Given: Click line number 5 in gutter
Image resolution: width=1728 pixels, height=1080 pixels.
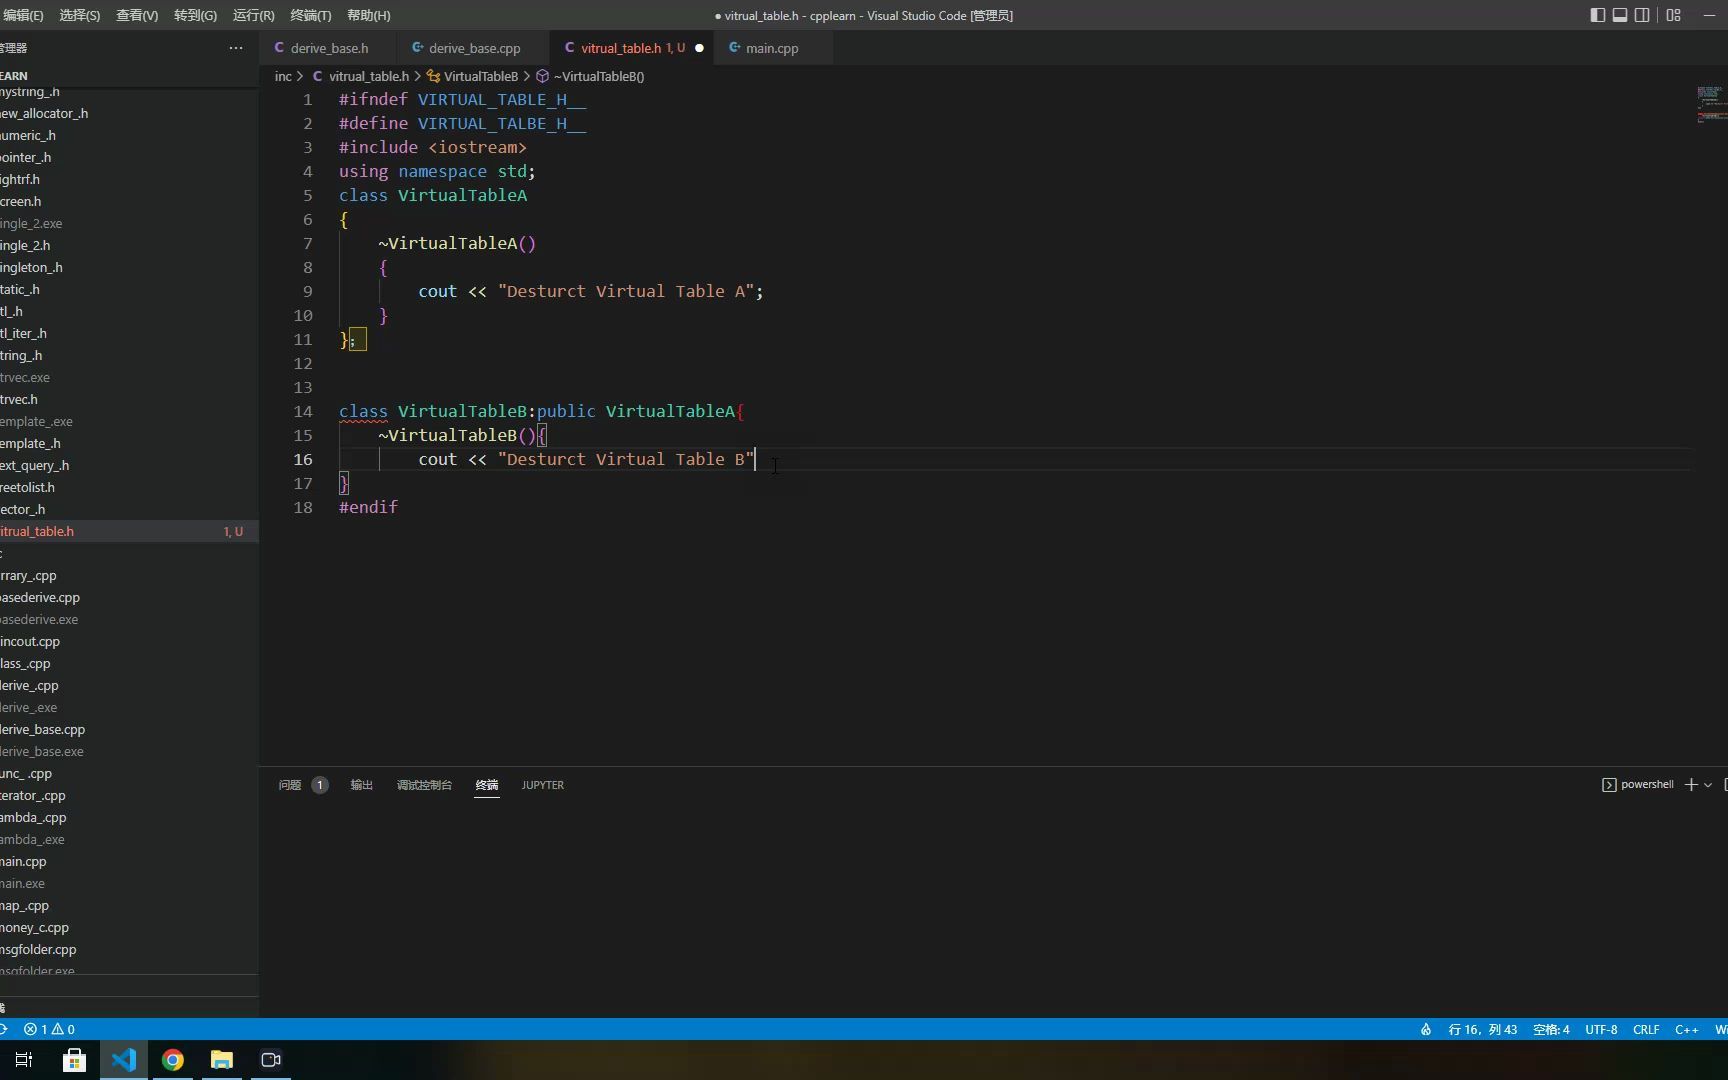Looking at the screenshot, I should 307,195.
